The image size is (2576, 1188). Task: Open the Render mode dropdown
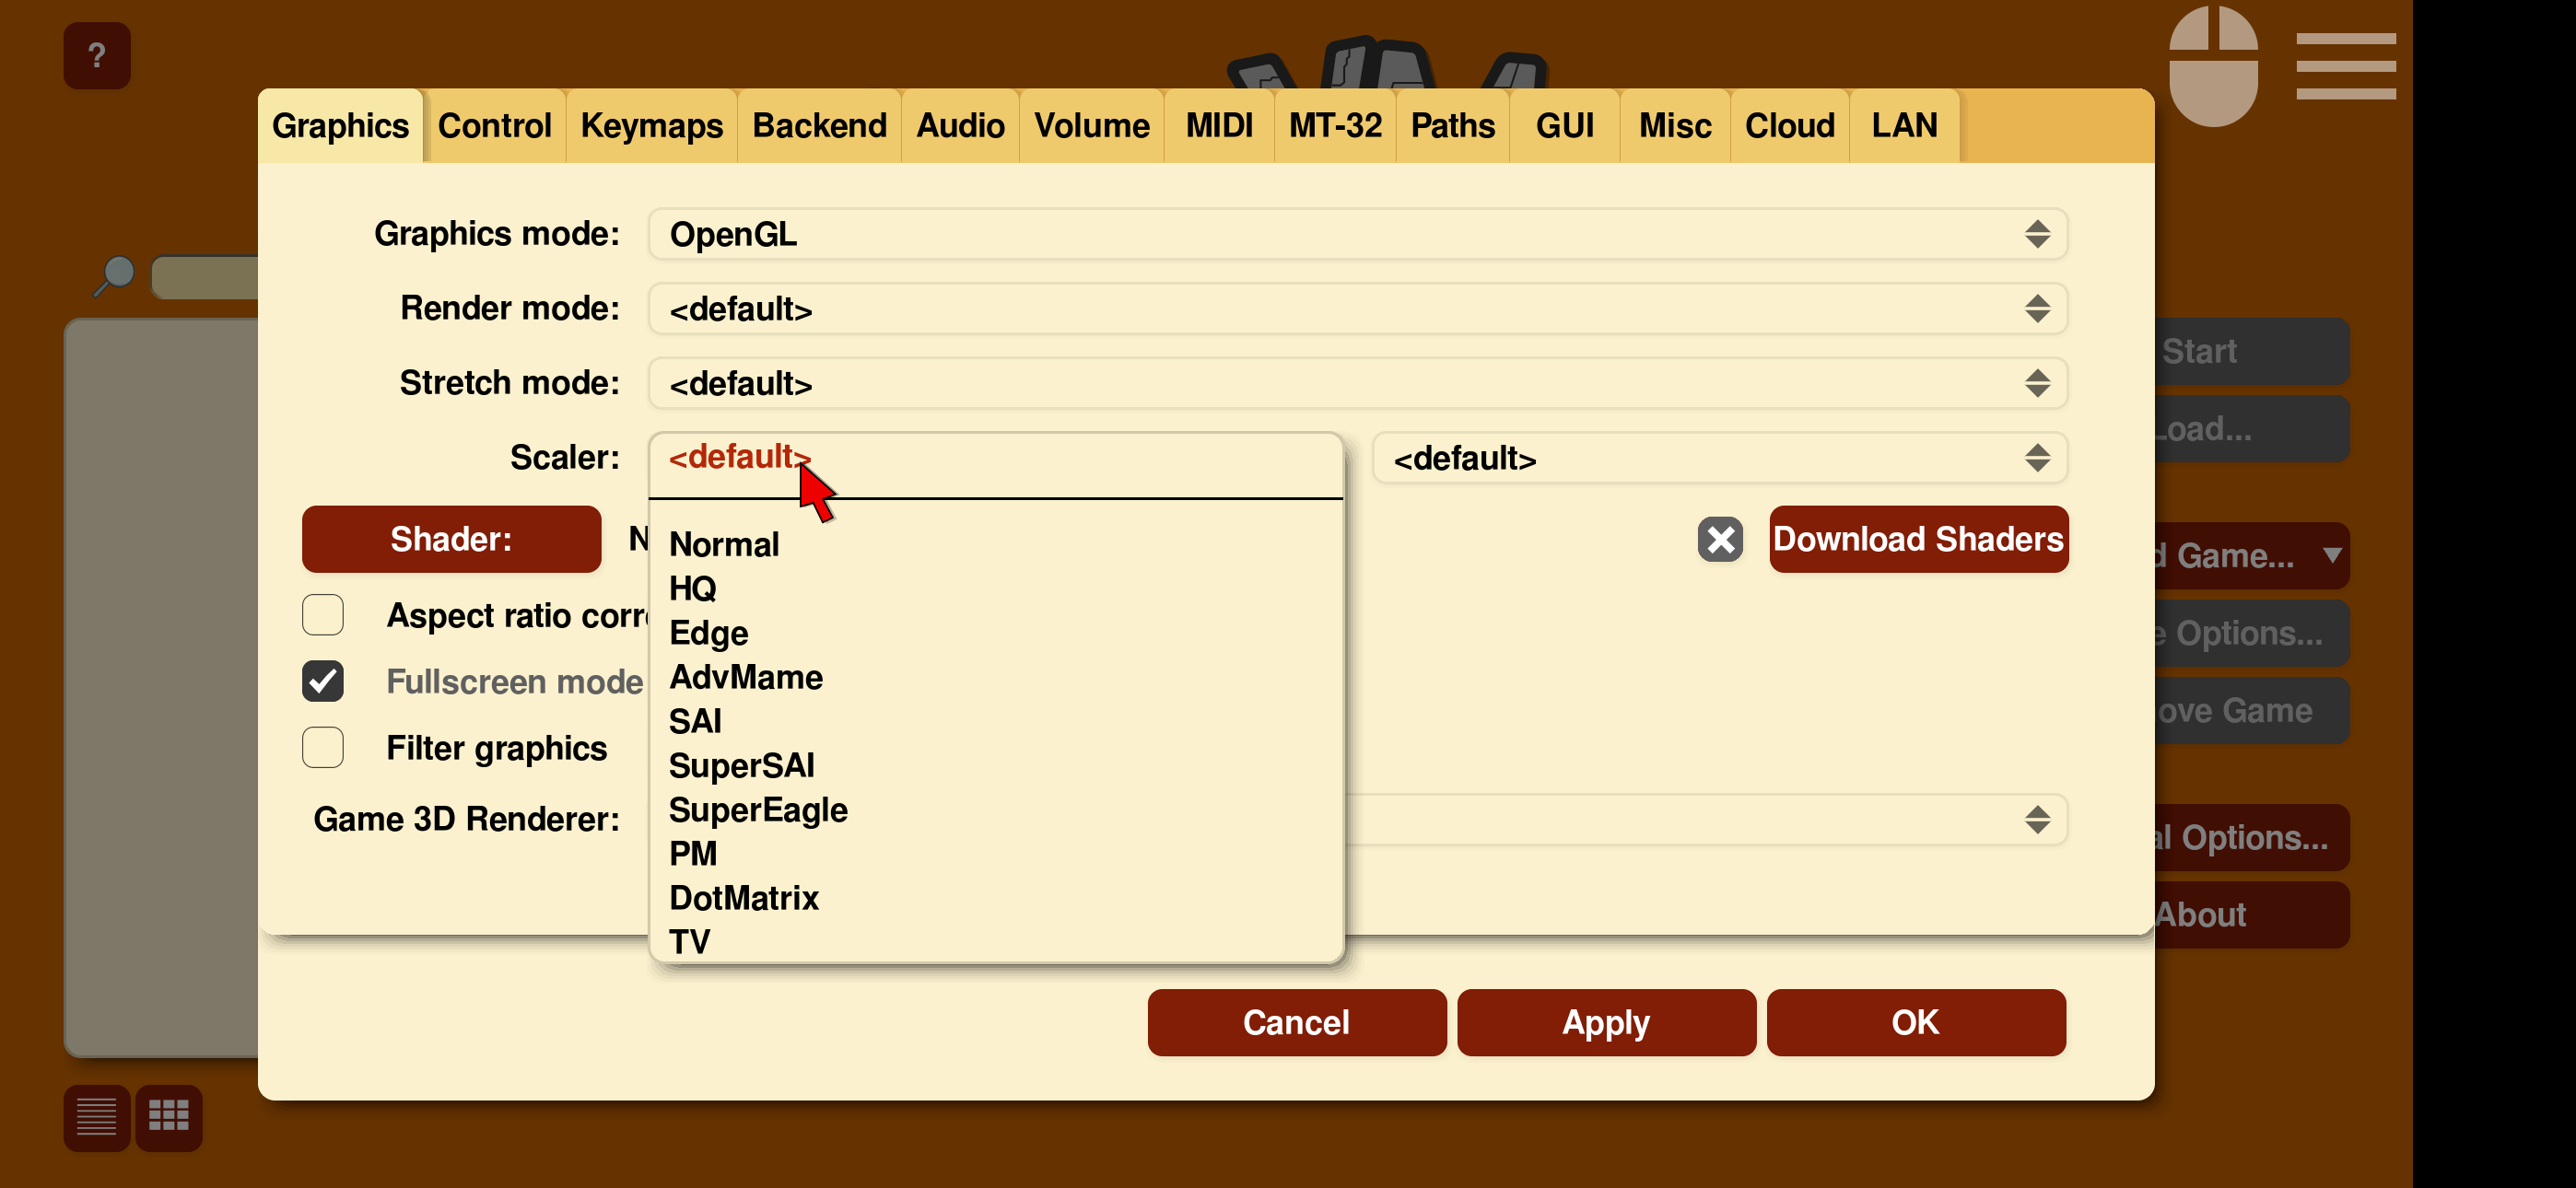(1356, 309)
